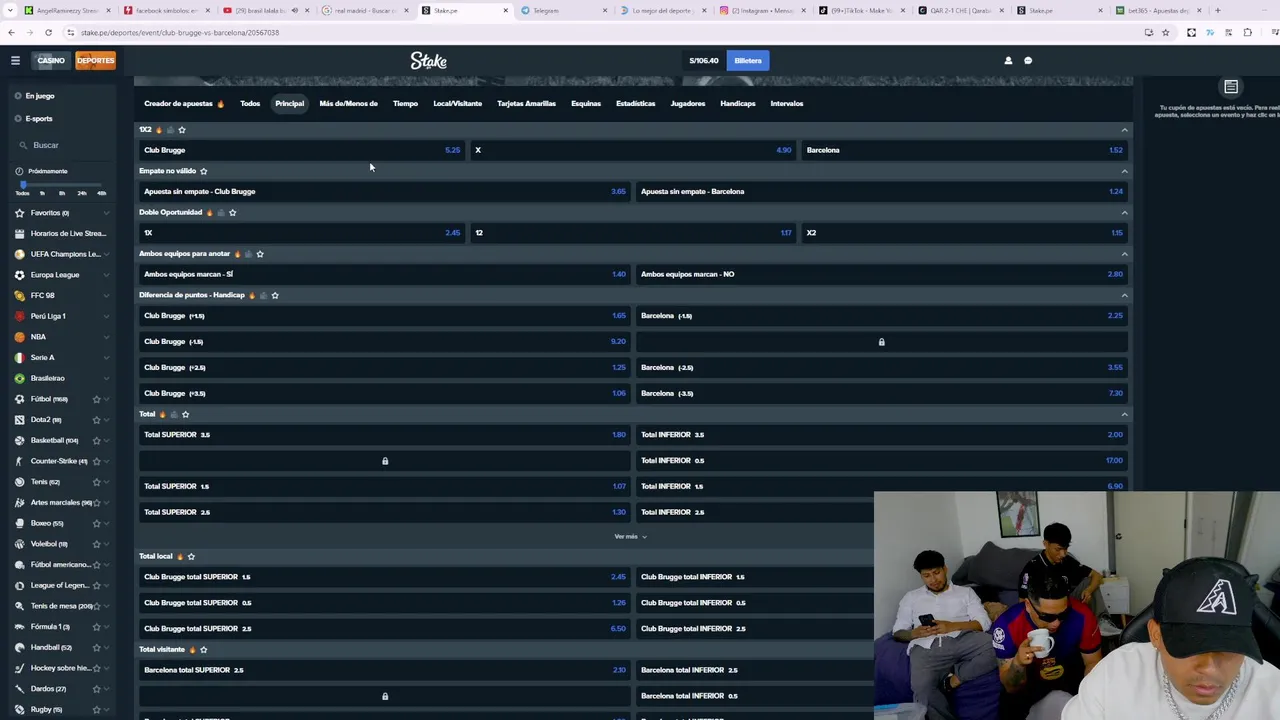Go to the DEPORTES section
Viewport: 1280px width, 720px height.
(x=96, y=60)
